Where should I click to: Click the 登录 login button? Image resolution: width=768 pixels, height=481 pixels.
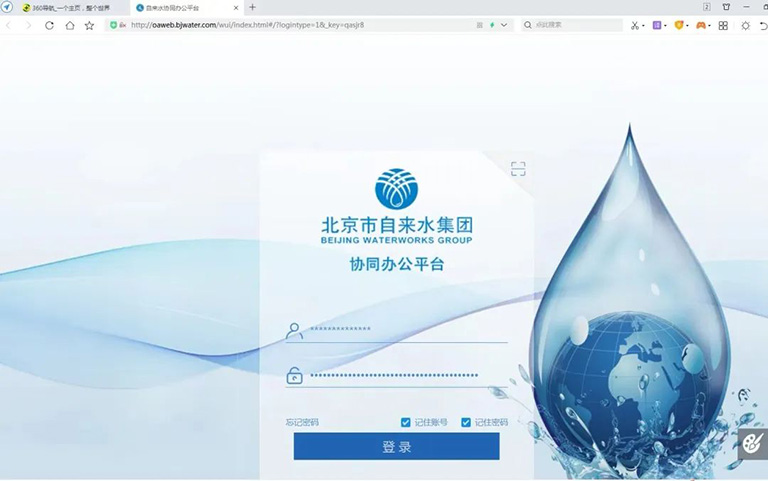click(396, 446)
